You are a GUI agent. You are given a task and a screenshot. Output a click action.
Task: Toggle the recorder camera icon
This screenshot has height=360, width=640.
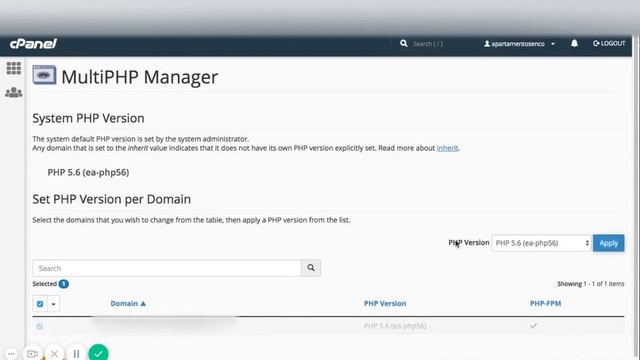[32, 354]
